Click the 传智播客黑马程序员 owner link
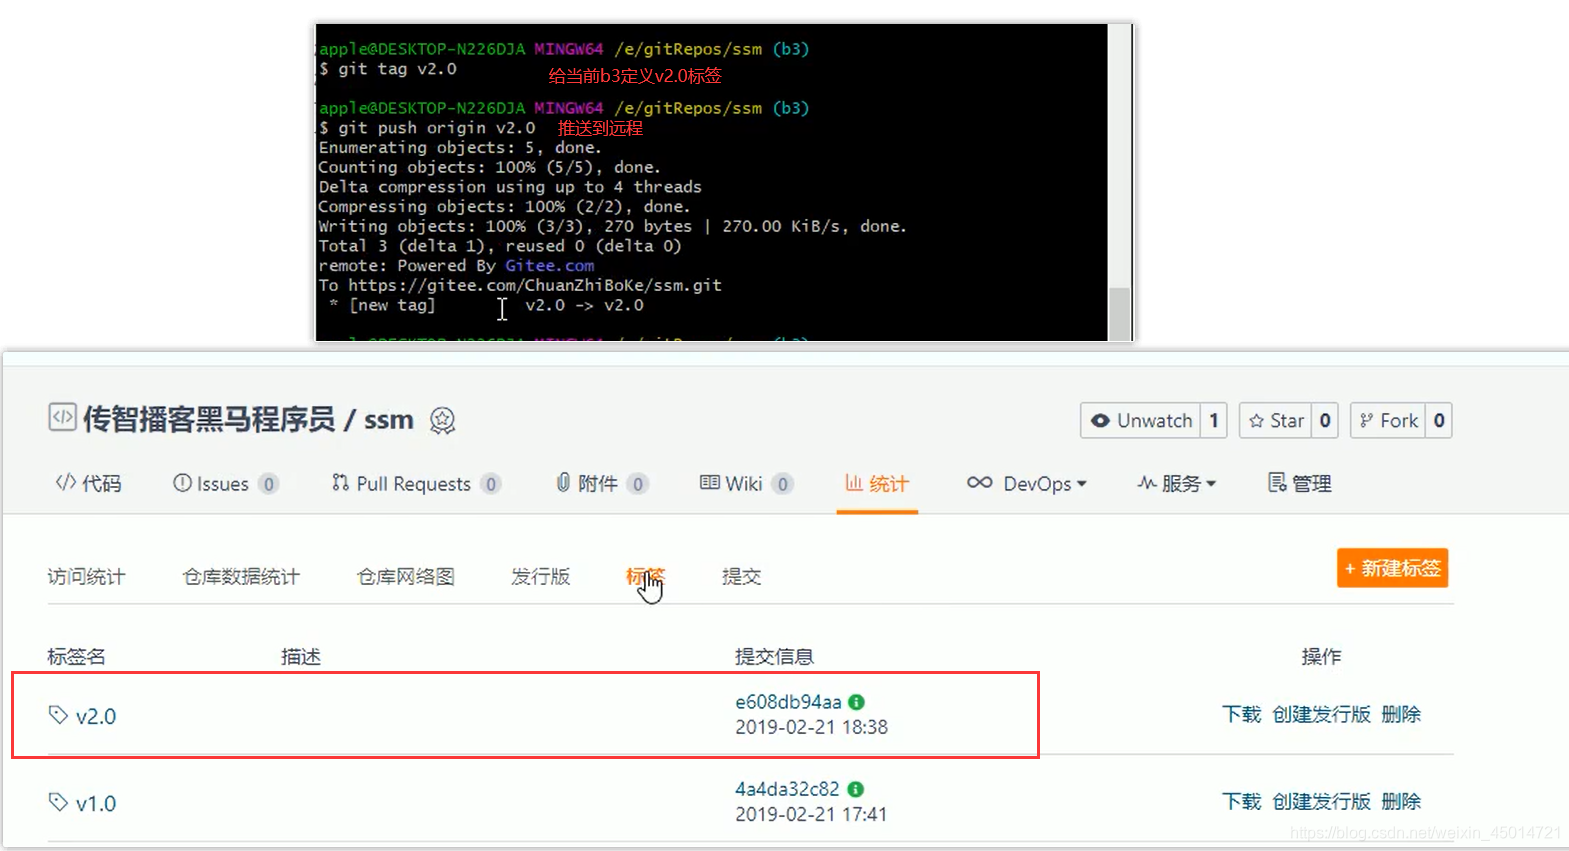Screen dimensions: 1569x851 point(209,419)
